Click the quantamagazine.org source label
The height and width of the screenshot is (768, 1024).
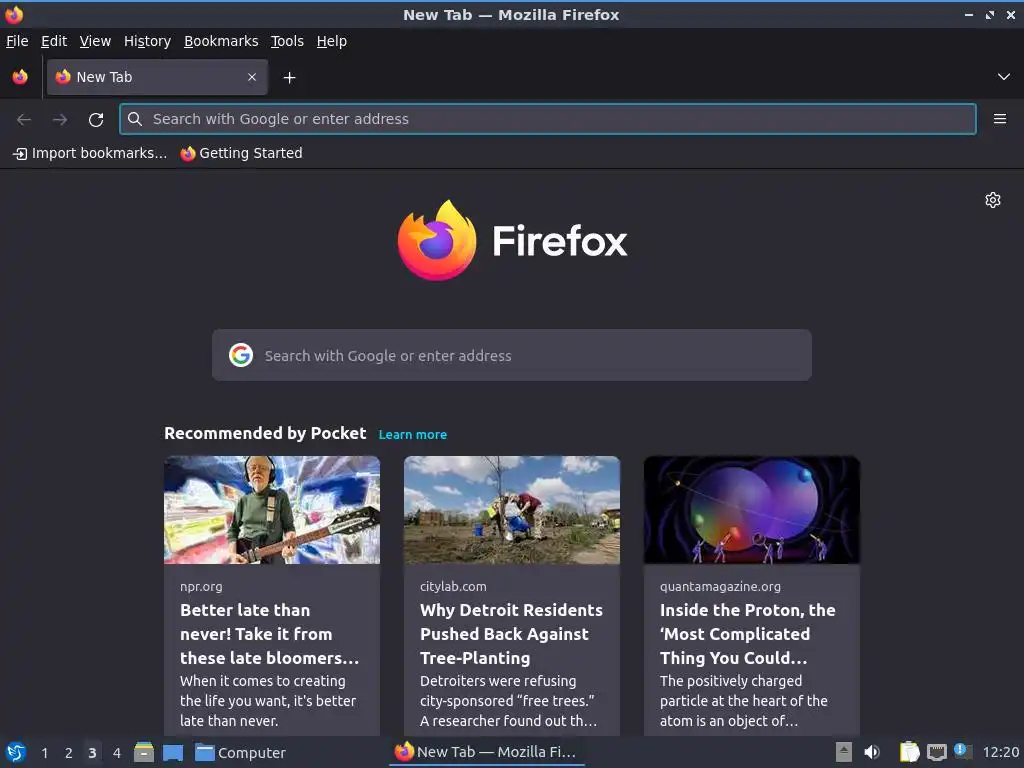point(720,586)
